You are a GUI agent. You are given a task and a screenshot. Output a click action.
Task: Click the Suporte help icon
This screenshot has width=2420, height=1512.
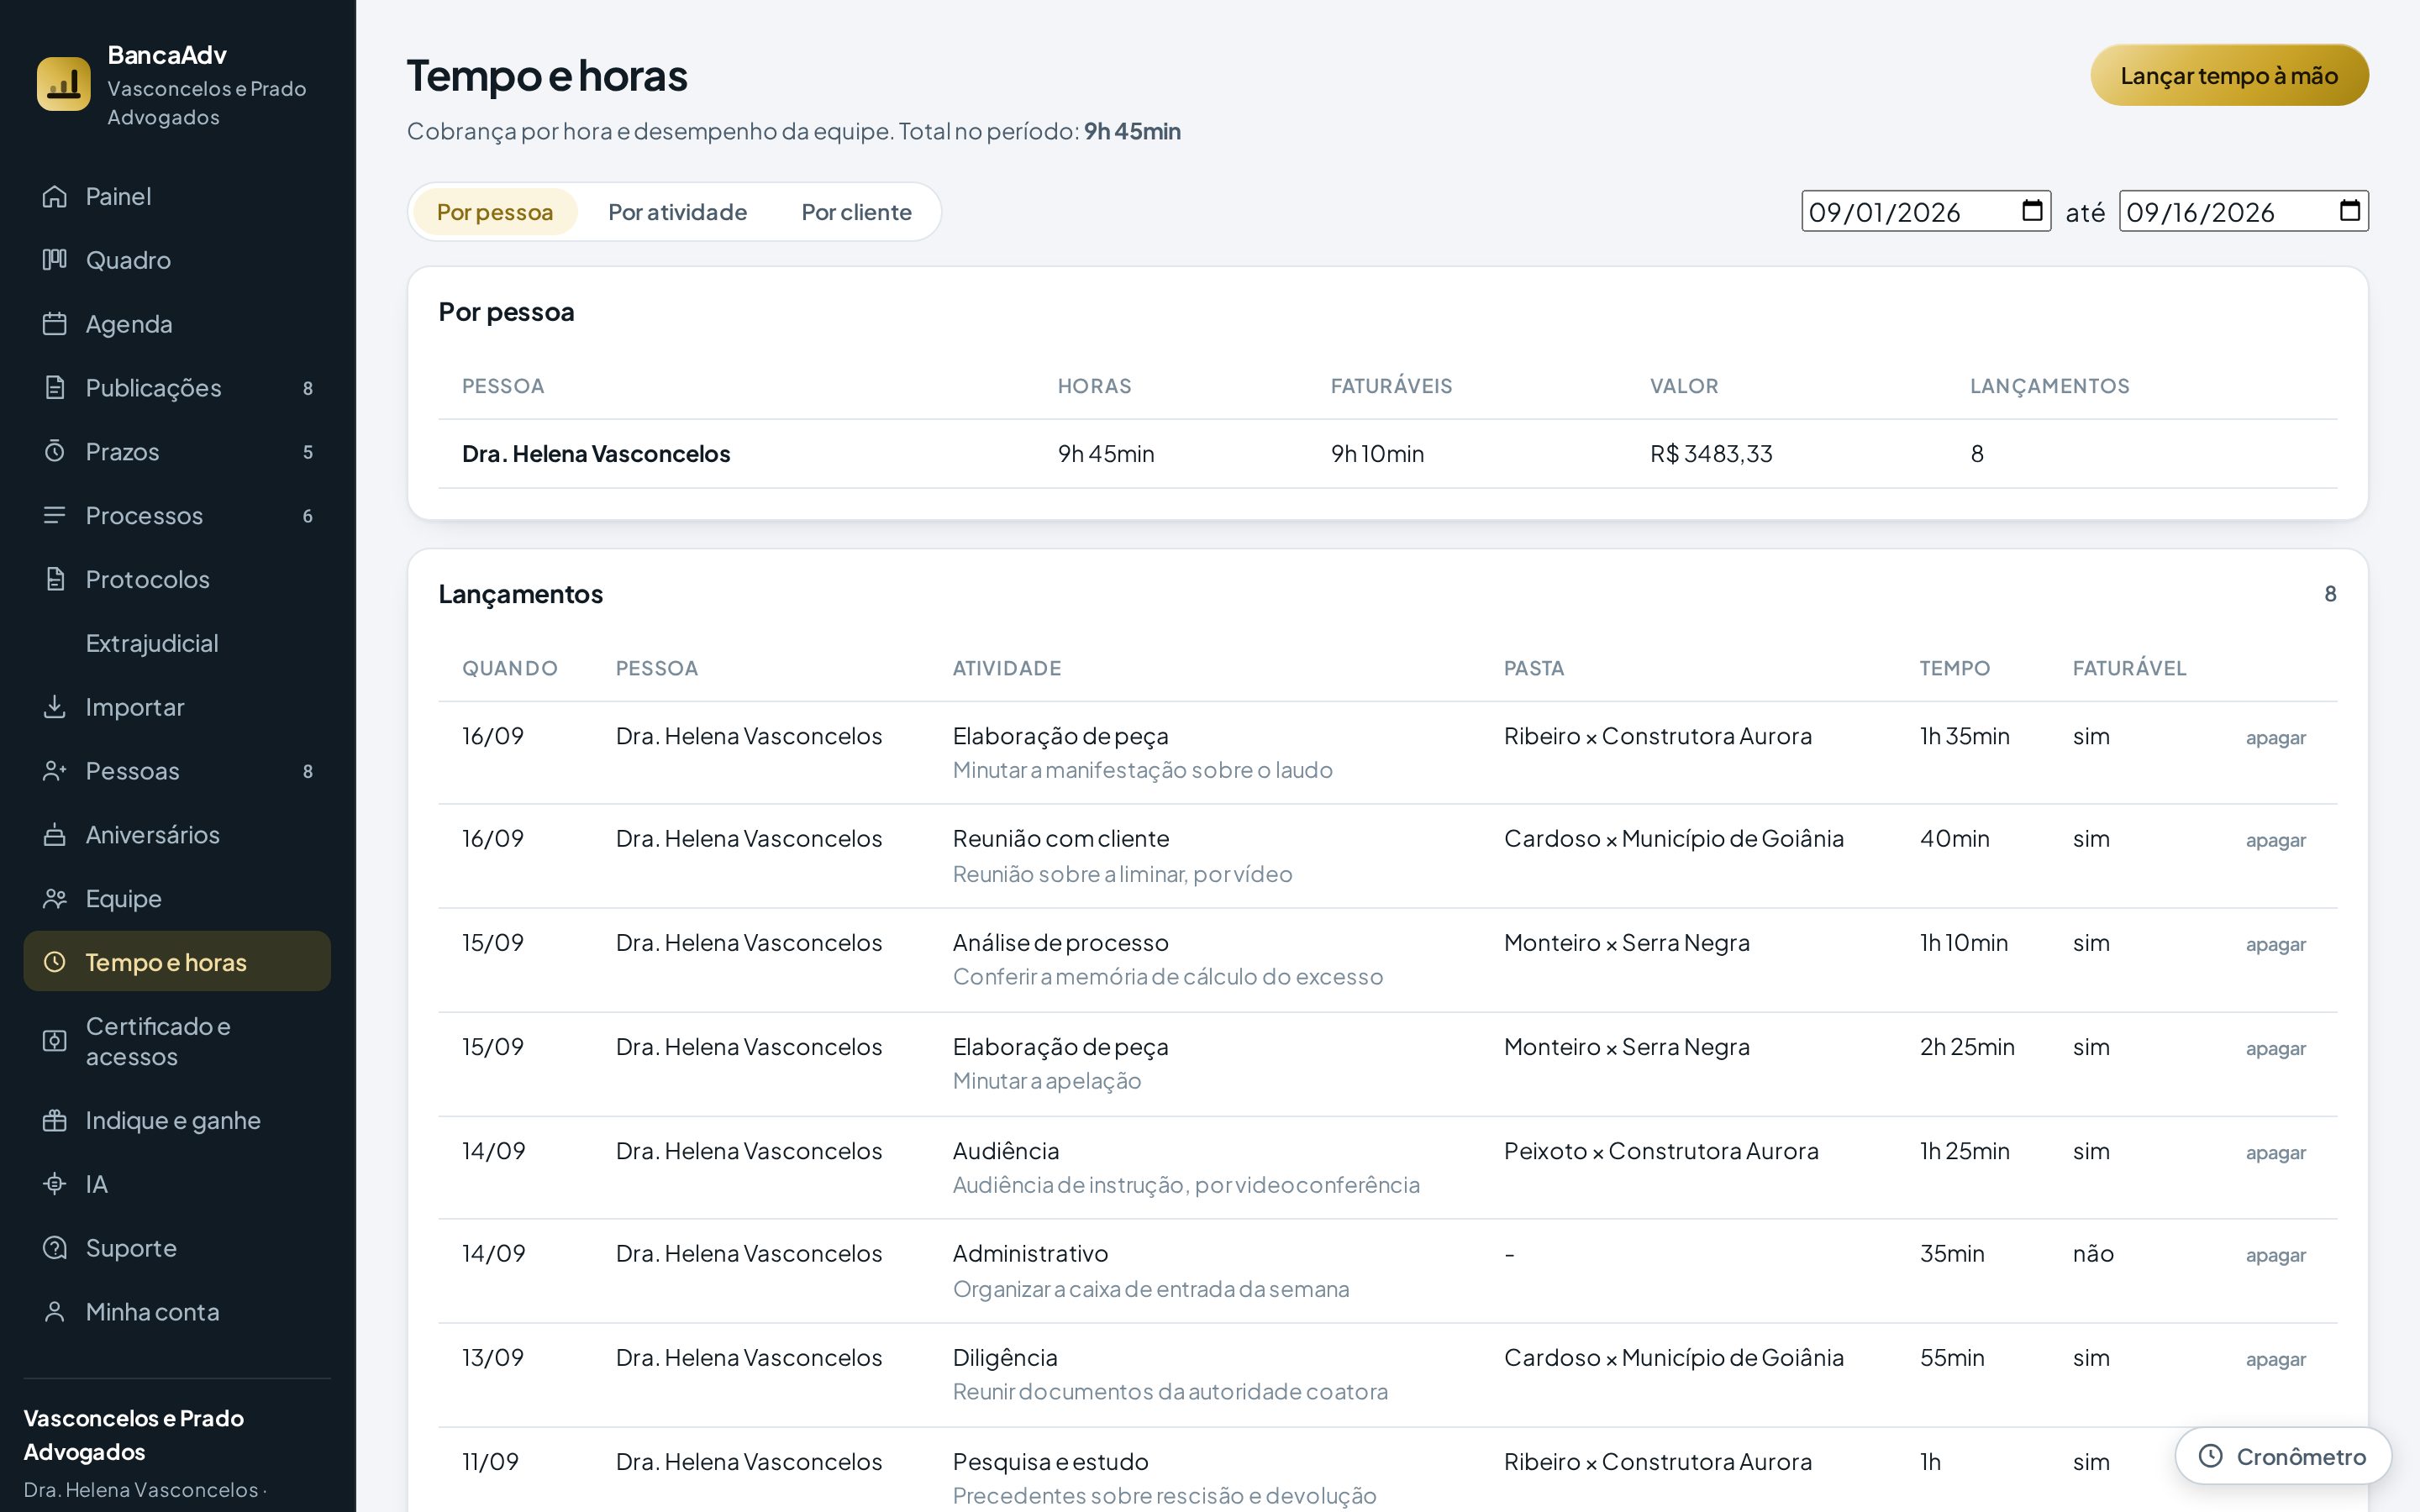coord(55,1248)
